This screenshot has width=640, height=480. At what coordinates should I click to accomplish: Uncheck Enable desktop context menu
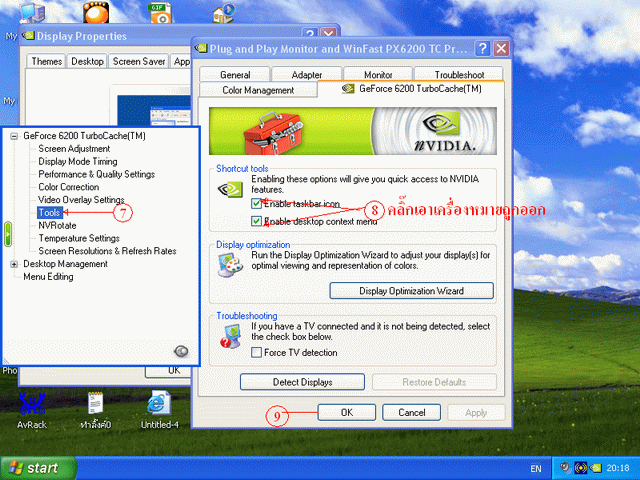256,221
